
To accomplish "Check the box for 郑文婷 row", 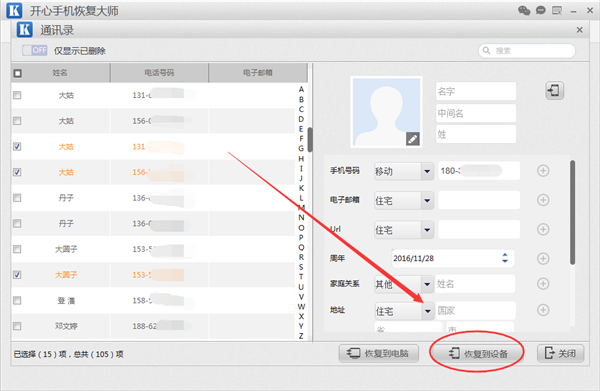I will tap(17, 326).
